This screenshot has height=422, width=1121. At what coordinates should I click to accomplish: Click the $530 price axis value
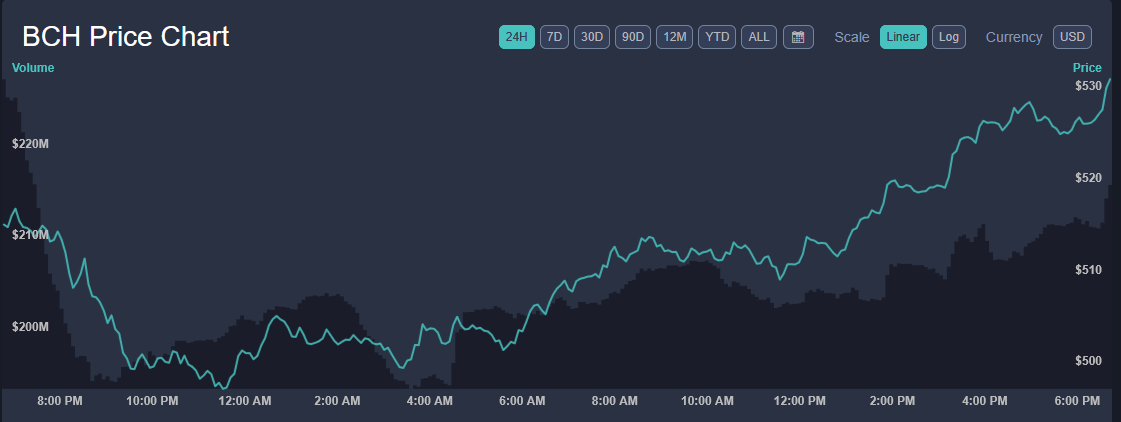(1088, 86)
